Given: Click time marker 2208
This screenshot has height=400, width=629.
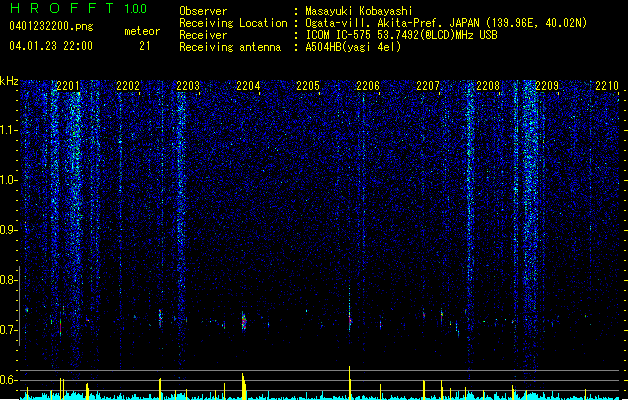Looking at the screenshot, I should click(488, 86).
